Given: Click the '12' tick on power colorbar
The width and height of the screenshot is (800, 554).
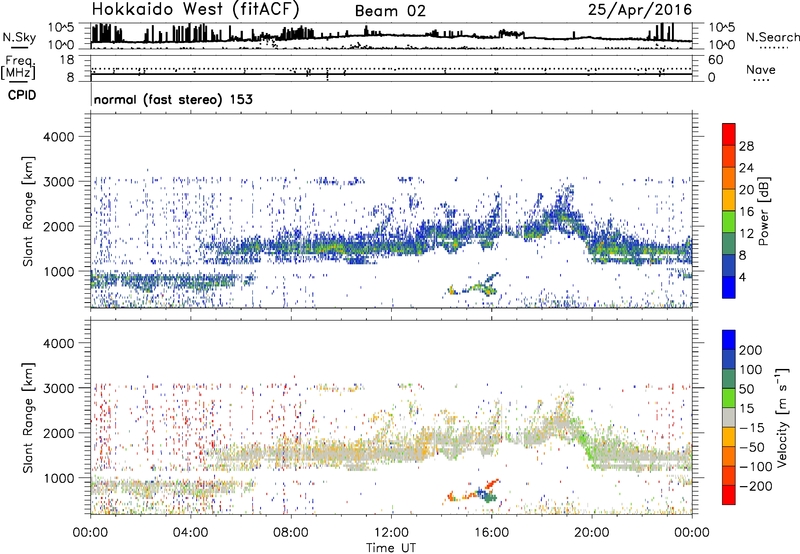Looking at the screenshot, I should [x=746, y=234].
